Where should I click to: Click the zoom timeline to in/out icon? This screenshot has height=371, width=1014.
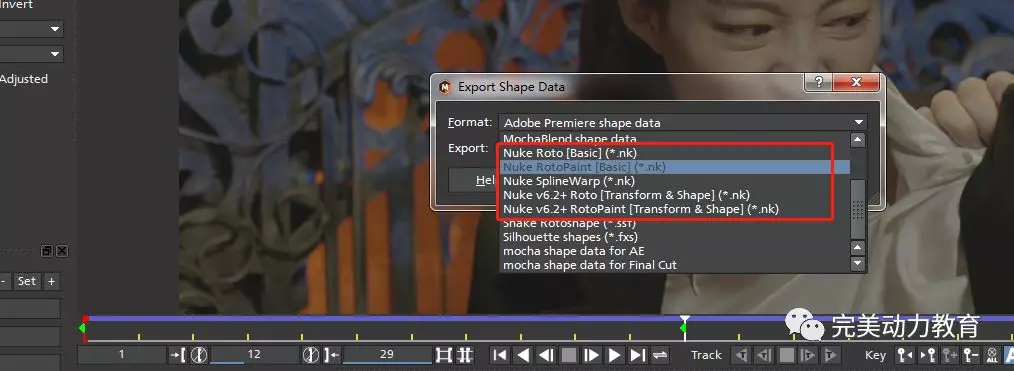tap(444, 355)
